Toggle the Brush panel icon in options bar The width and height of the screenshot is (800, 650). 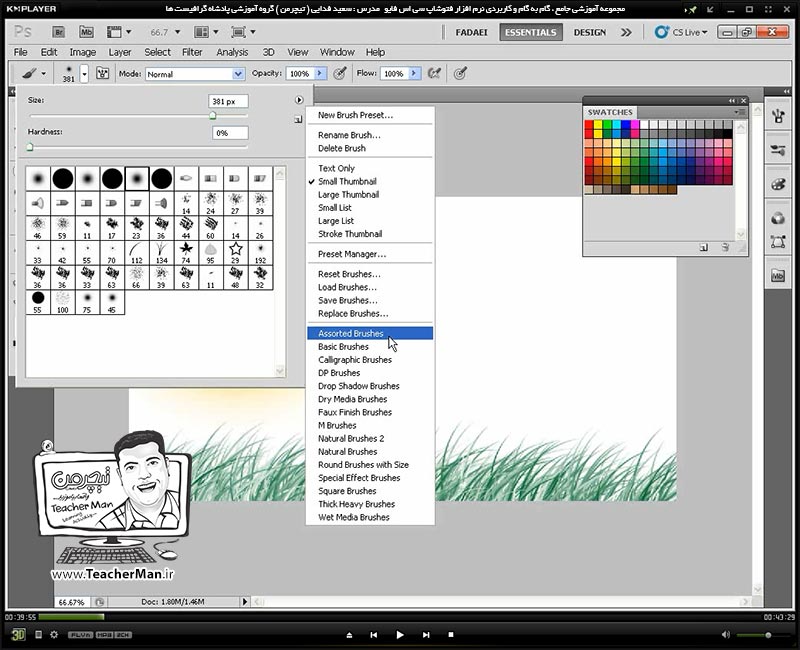[x=103, y=73]
